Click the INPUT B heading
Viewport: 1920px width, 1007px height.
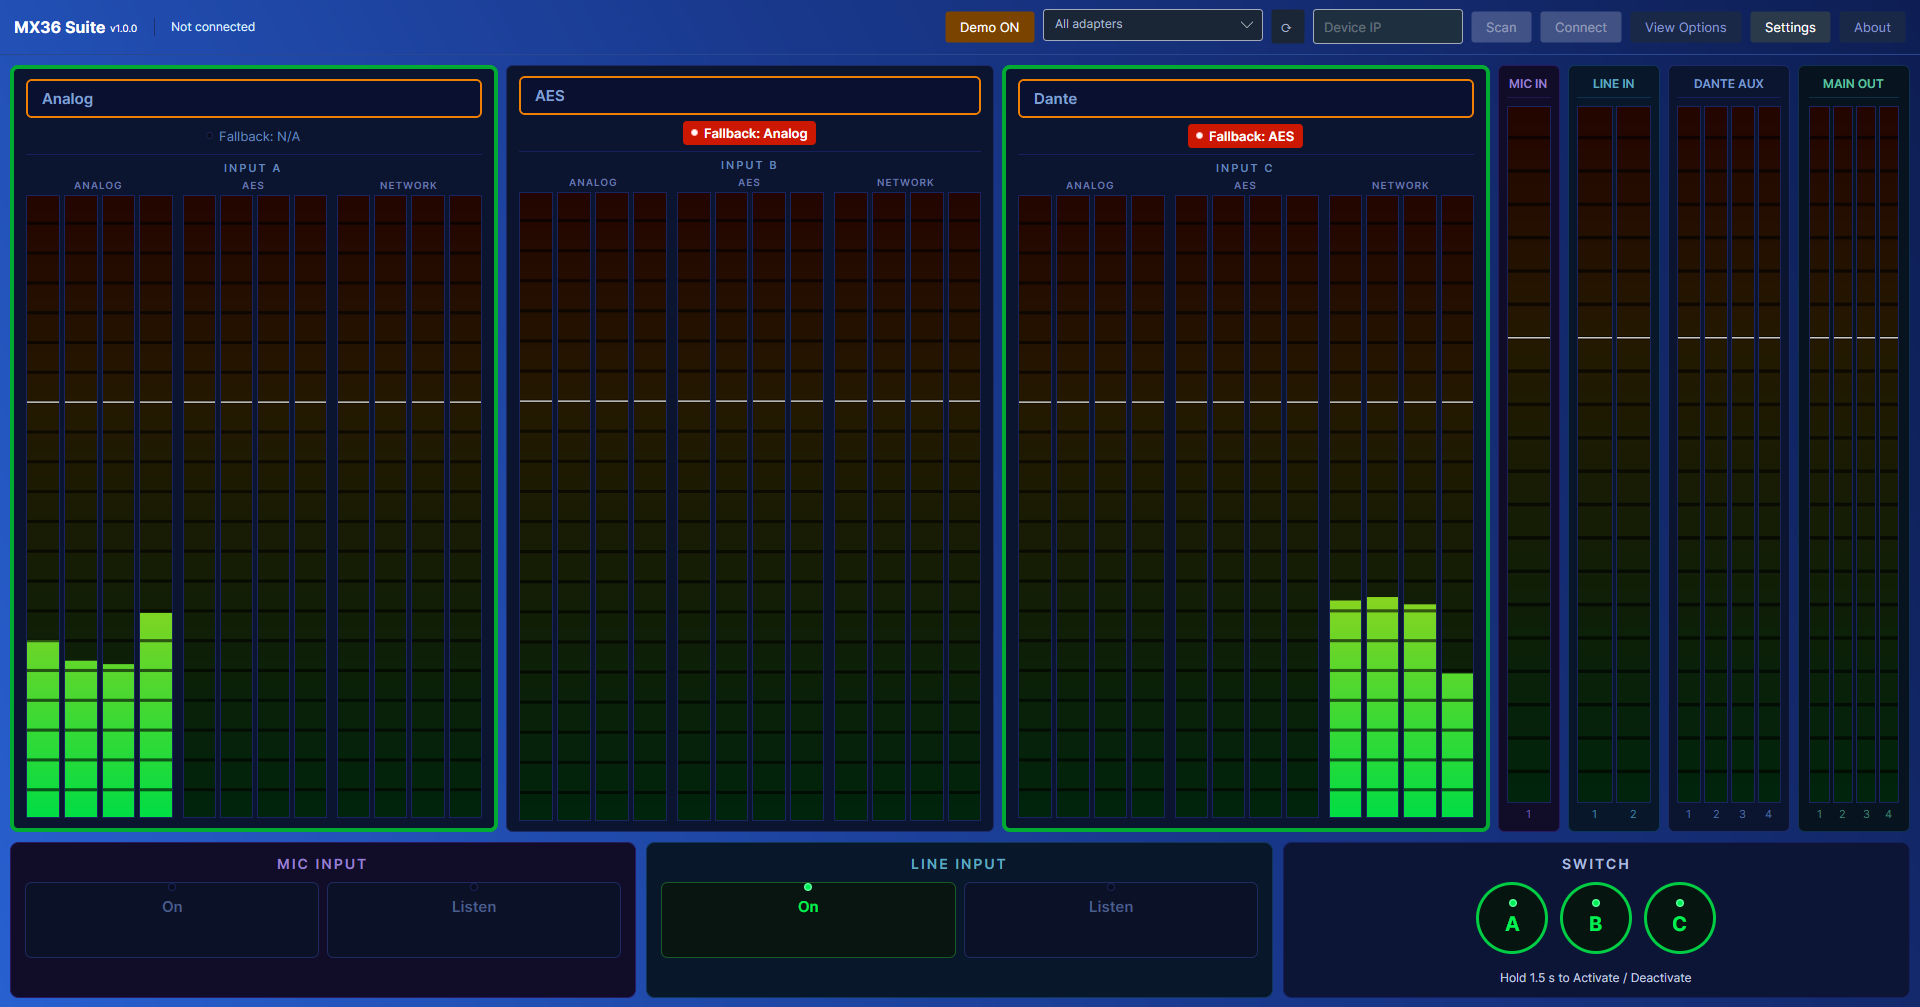[x=749, y=165]
